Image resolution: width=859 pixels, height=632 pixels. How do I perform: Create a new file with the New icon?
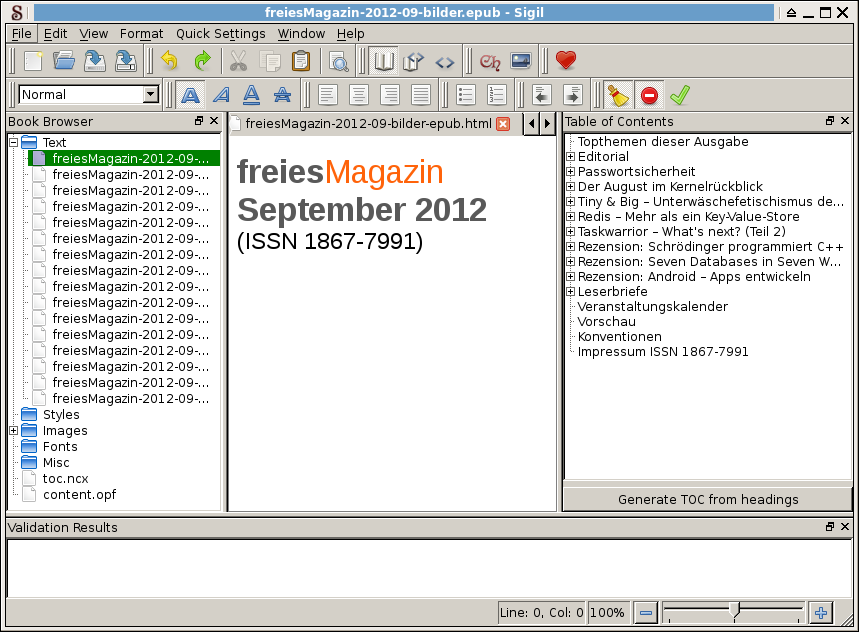pyautogui.click(x=33, y=61)
